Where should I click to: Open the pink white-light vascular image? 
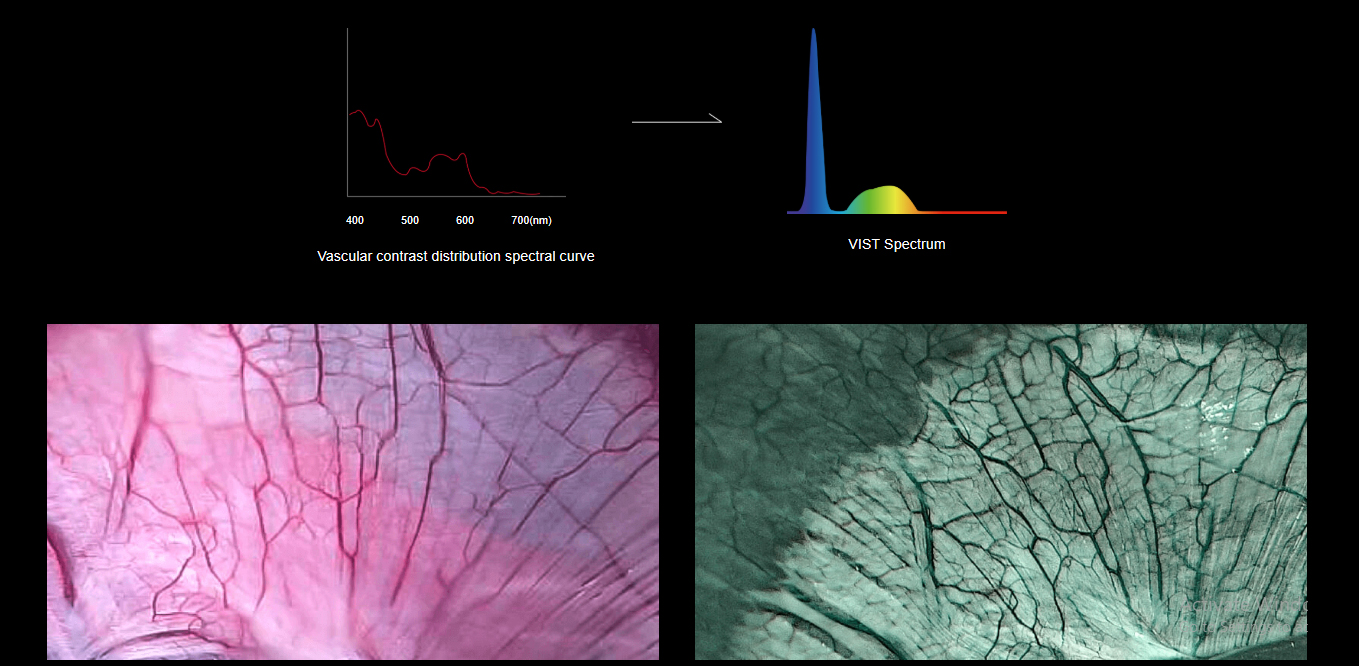click(x=353, y=491)
